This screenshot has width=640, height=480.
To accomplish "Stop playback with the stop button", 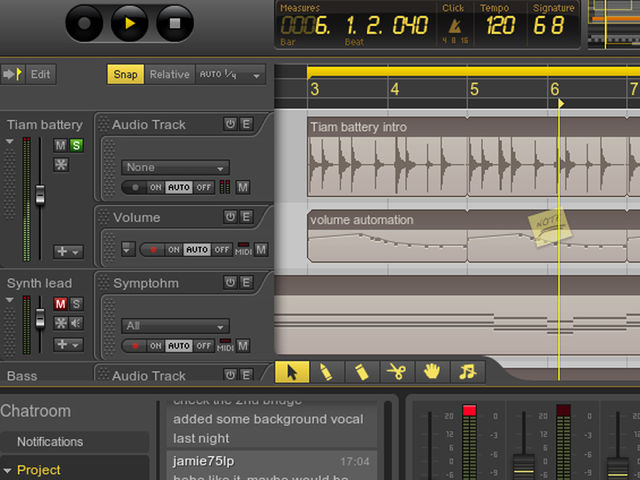I will (x=175, y=23).
